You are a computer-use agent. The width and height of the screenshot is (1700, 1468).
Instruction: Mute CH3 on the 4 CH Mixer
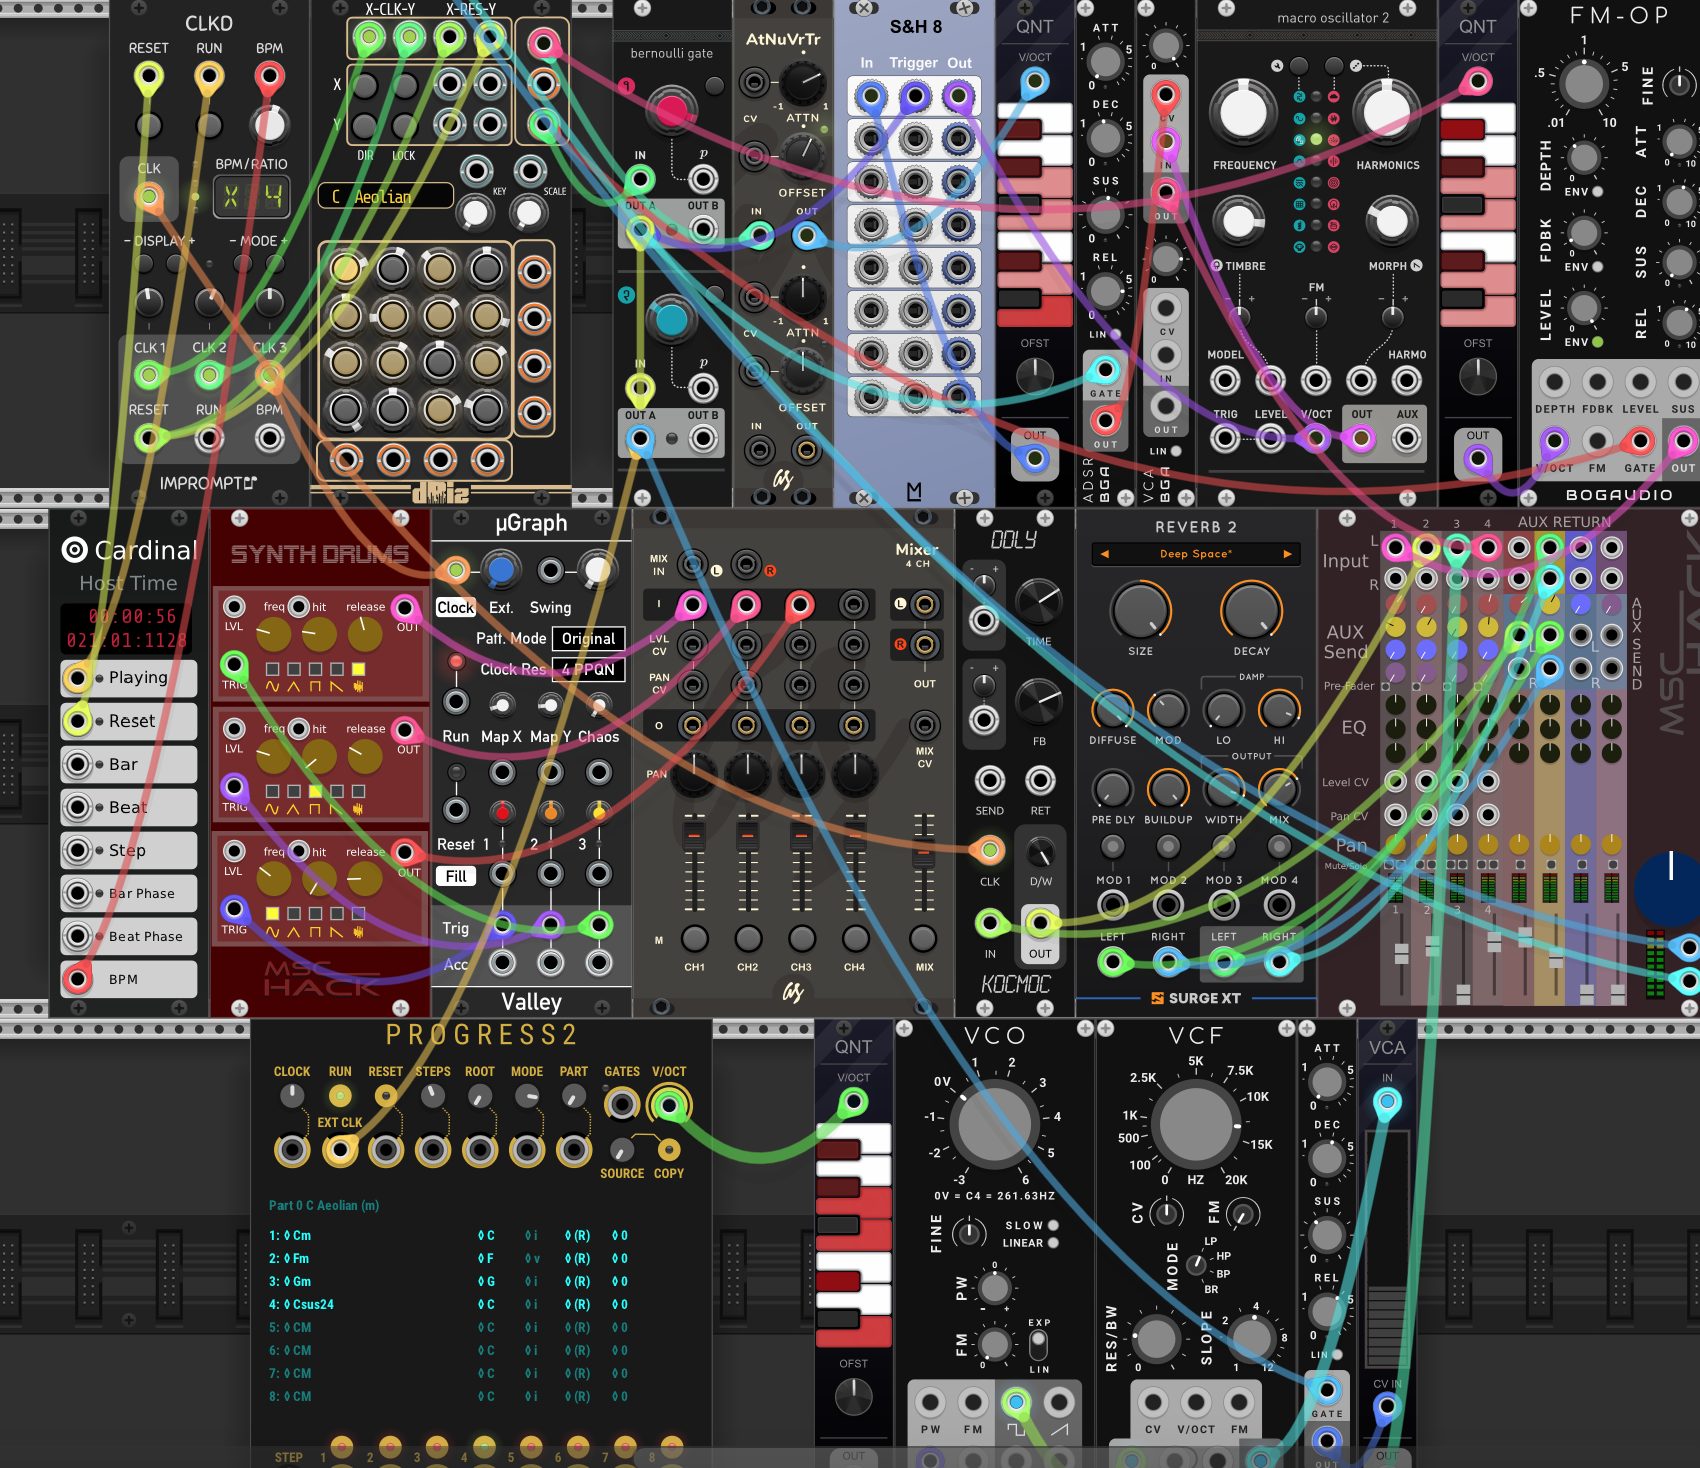[x=801, y=938]
